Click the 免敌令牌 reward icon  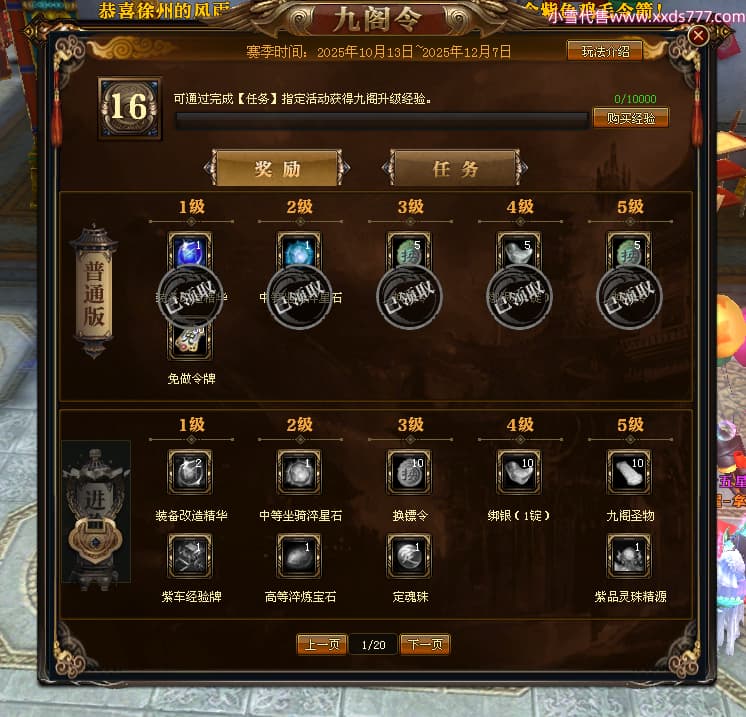click(190, 340)
